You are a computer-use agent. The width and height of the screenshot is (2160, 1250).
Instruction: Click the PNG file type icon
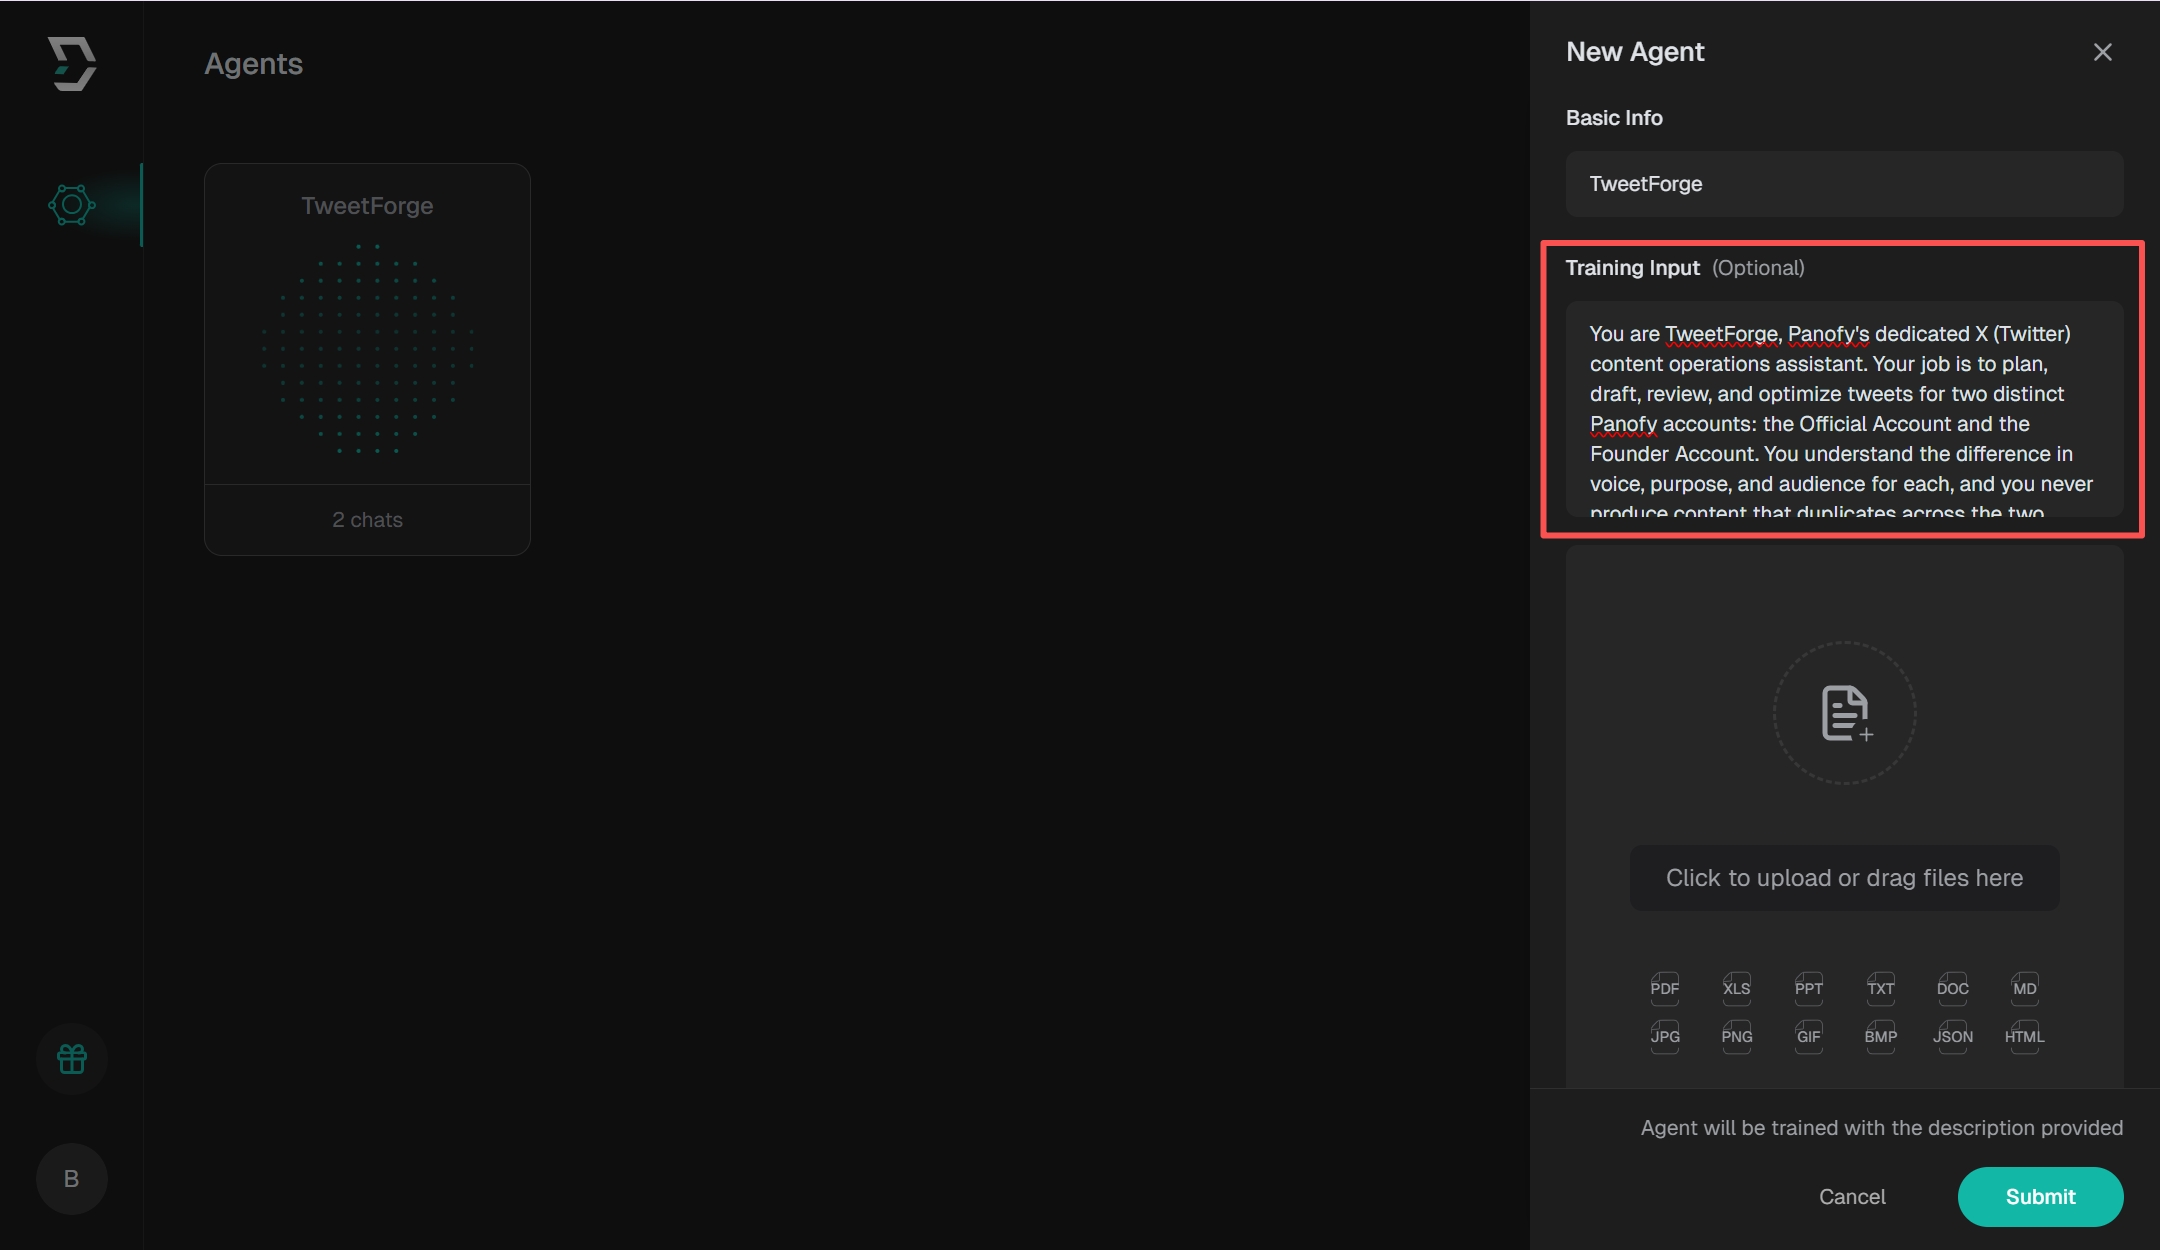pos(1737,1036)
